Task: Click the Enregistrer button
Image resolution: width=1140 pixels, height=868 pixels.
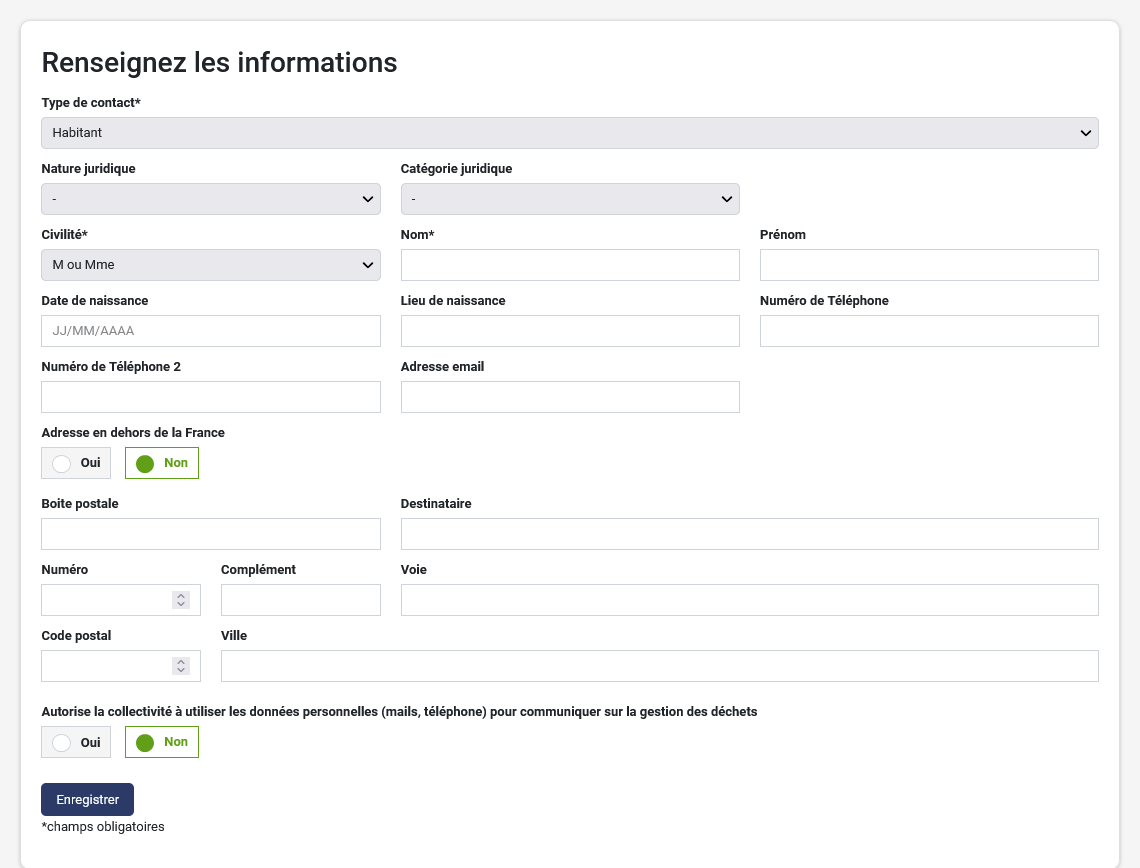Action: pos(87,799)
